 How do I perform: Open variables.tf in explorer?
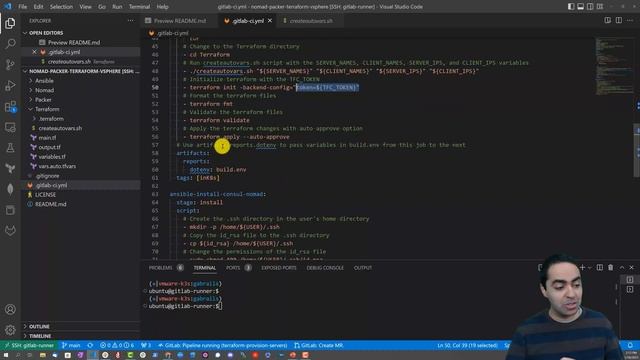[x=52, y=157]
